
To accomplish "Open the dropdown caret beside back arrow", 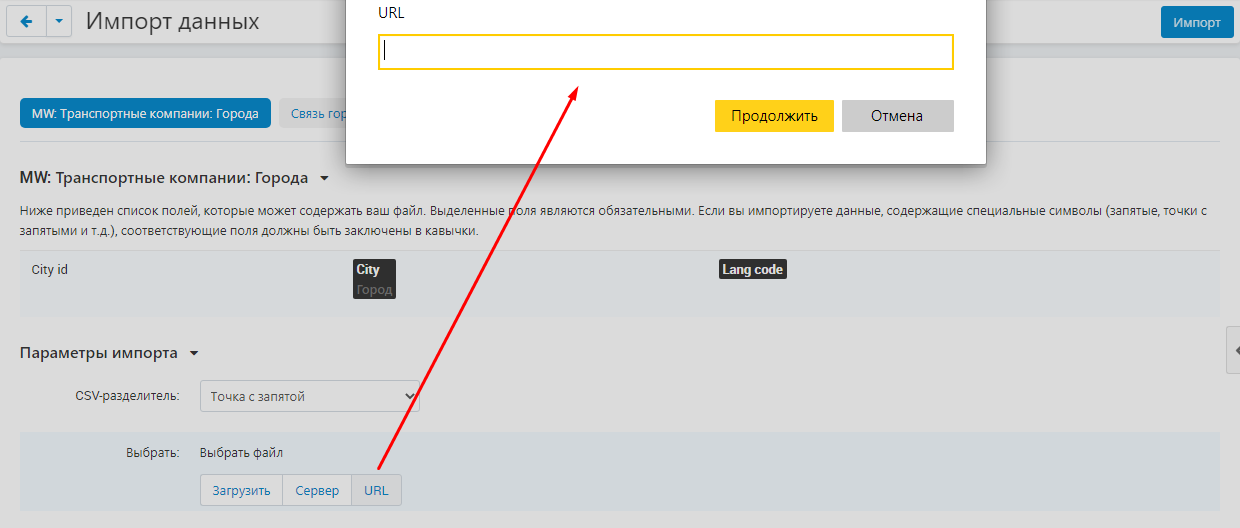I will 59,22.
